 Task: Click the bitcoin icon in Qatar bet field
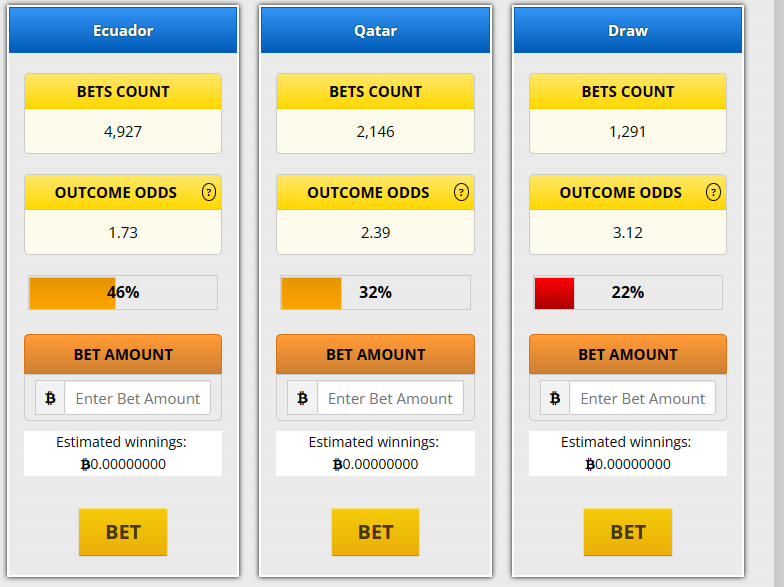[x=302, y=398]
